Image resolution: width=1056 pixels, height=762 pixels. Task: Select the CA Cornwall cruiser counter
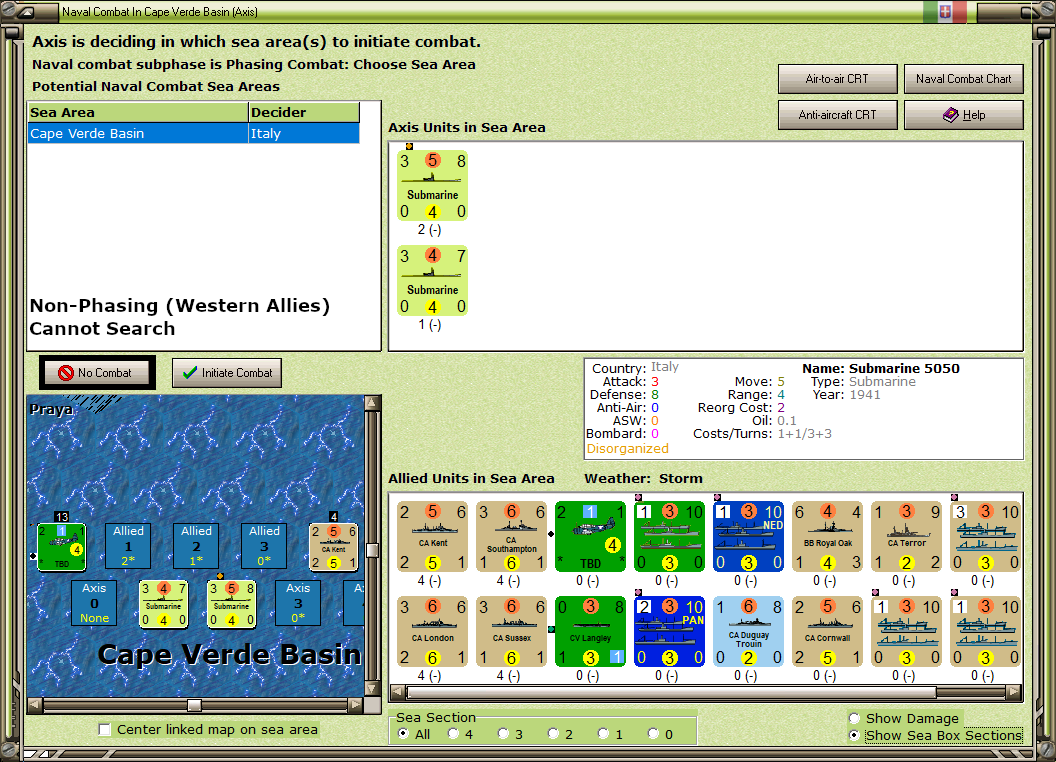pos(828,631)
